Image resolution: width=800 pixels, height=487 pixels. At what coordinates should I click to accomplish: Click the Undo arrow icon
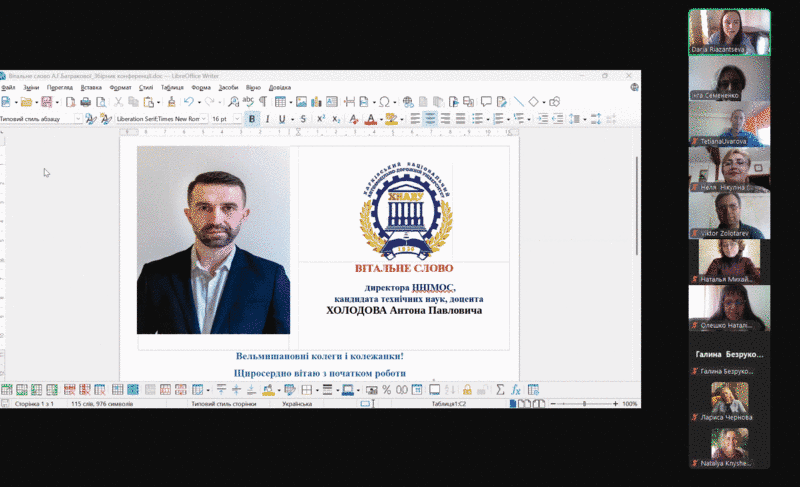click(188, 102)
